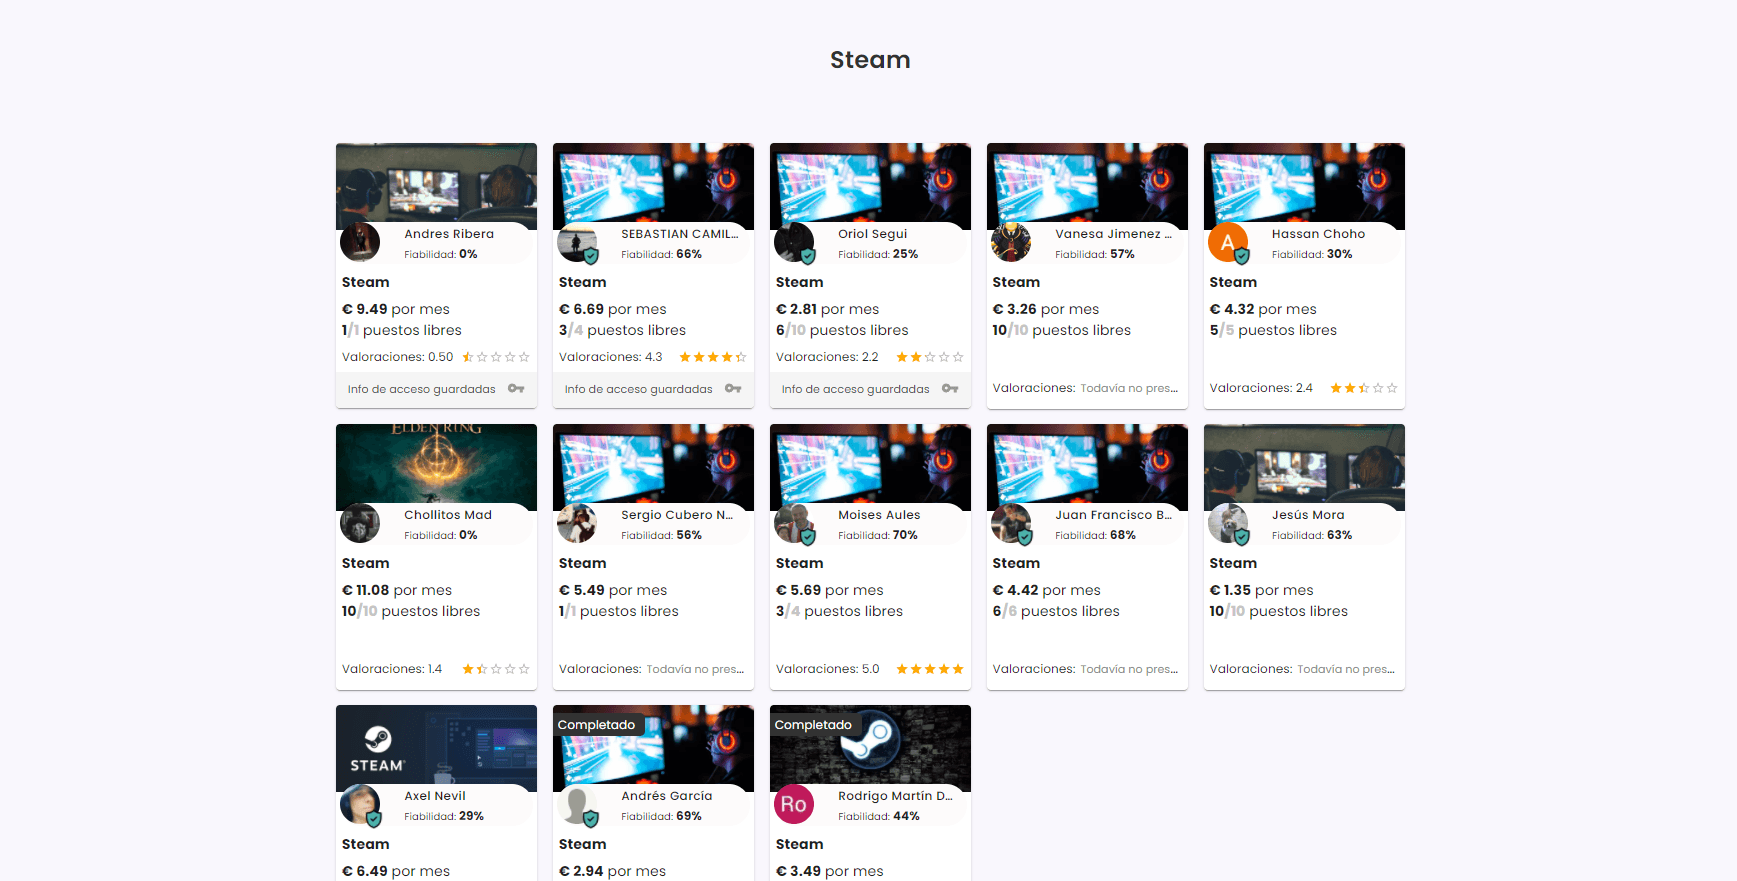Click the price € 4.42 por mes
The height and width of the screenshot is (881, 1737).
[1047, 590]
